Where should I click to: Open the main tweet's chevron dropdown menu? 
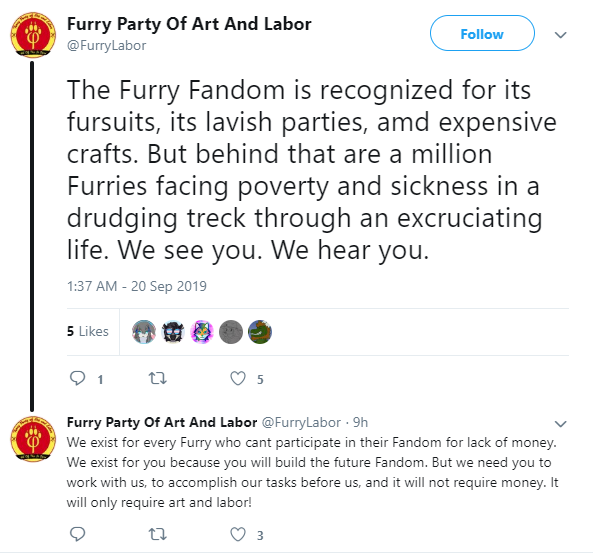(560, 35)
